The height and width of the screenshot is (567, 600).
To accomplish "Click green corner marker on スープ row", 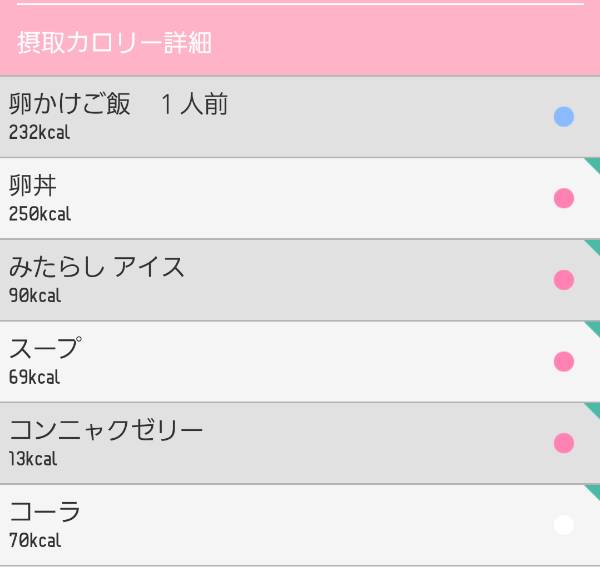I will [594, 327].
